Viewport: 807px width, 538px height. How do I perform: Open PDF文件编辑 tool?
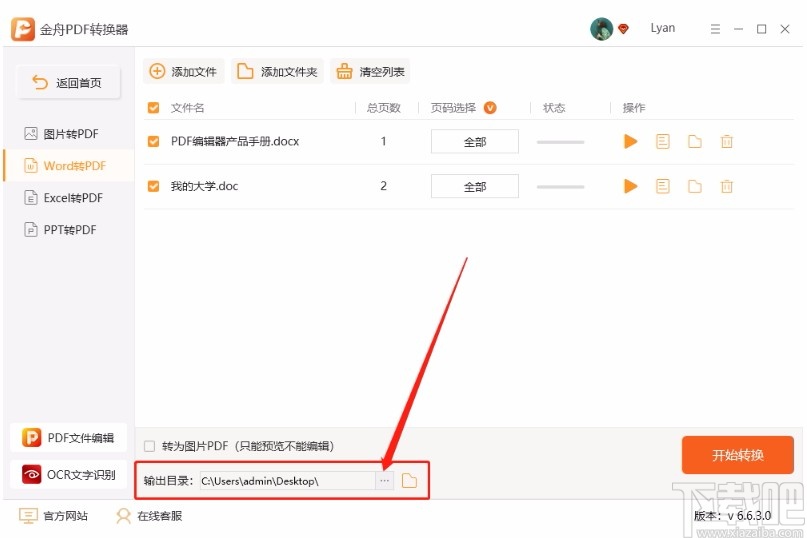(68, 438)
